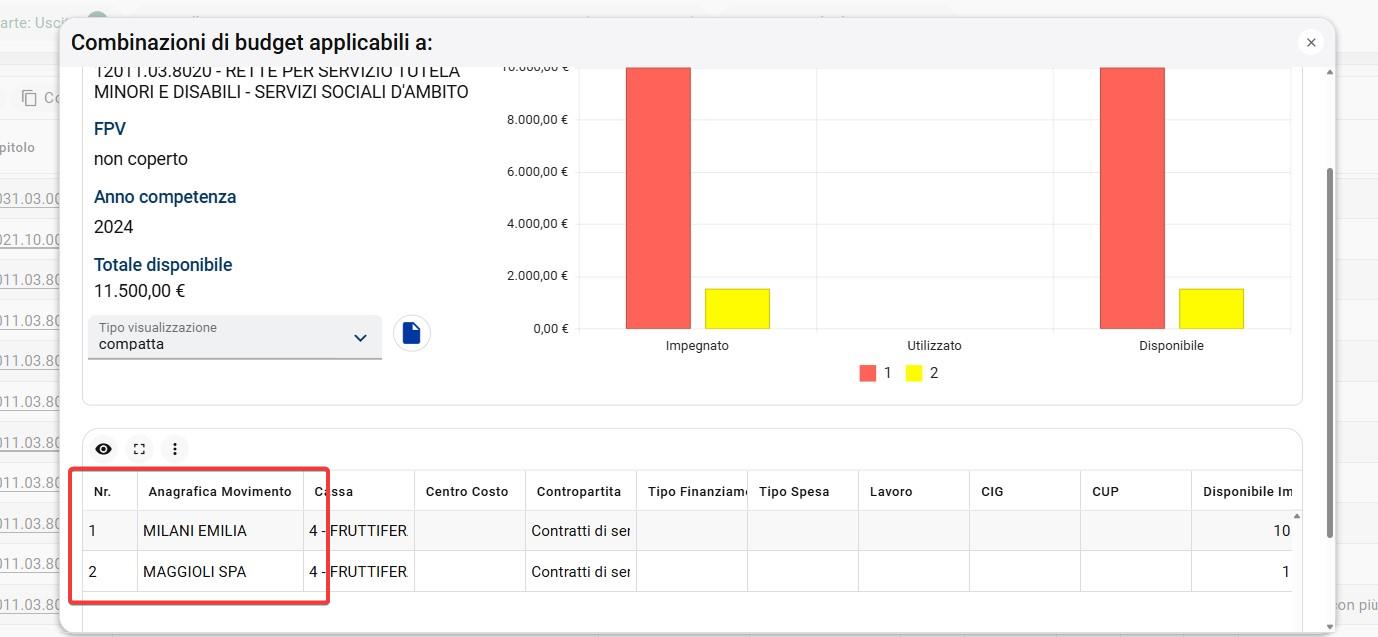
Task: Click the yellow Disponibile bar
Action: pyautogui.click(x=1211, y=309)
